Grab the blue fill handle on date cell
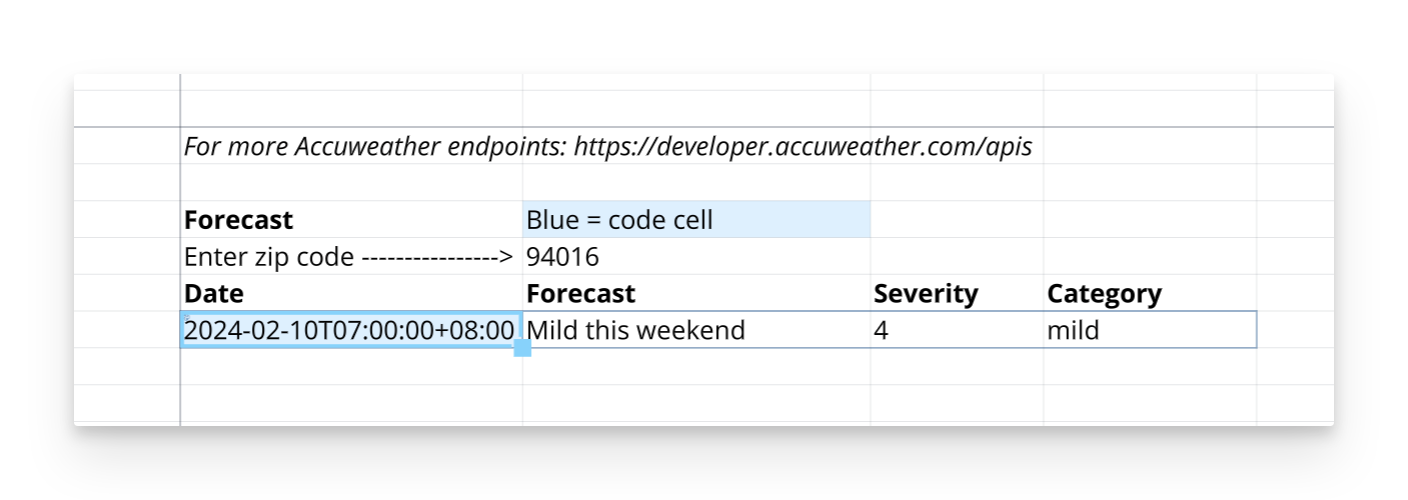 tap(522, 348)
